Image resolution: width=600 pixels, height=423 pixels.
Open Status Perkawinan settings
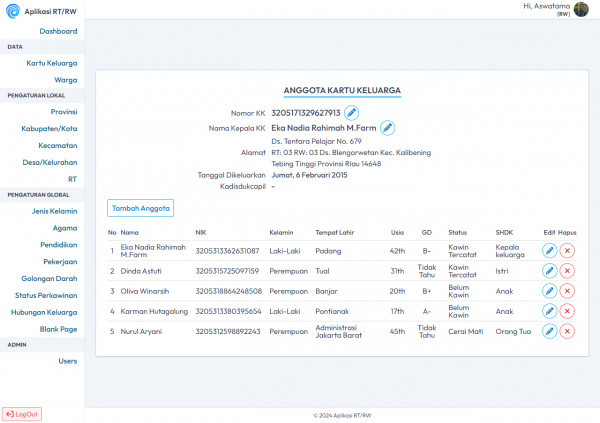[46, 296]
